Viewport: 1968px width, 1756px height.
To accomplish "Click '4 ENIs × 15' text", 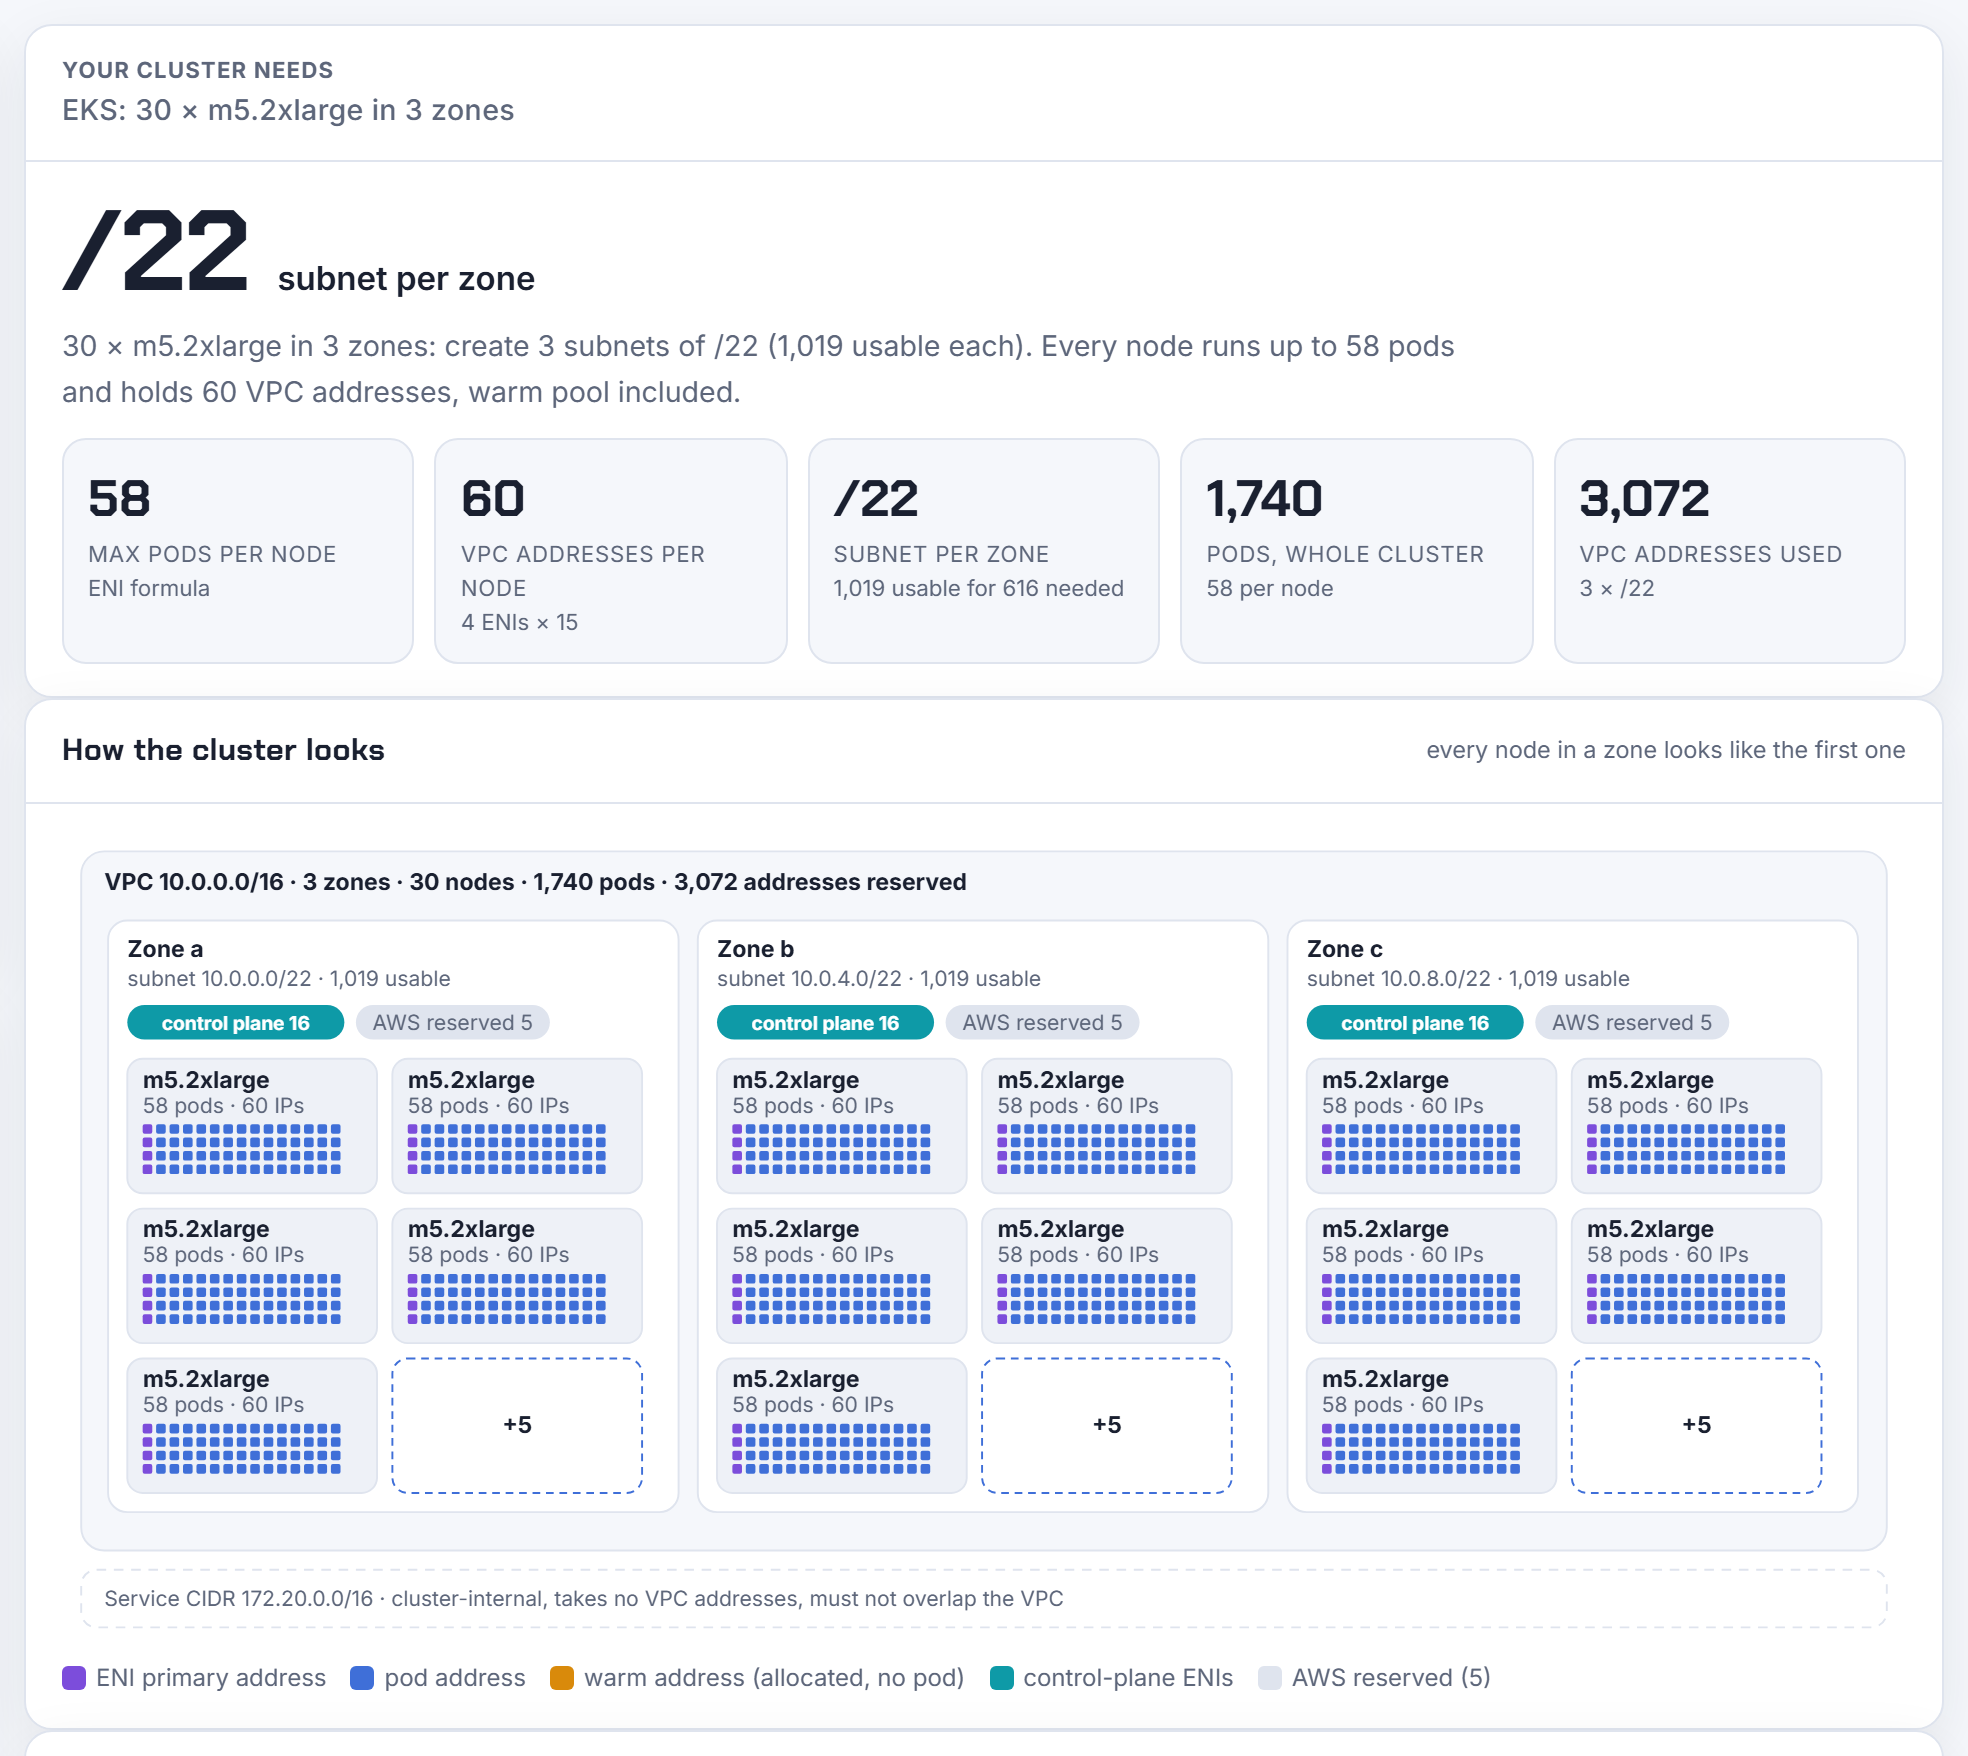I will point(520,623).
